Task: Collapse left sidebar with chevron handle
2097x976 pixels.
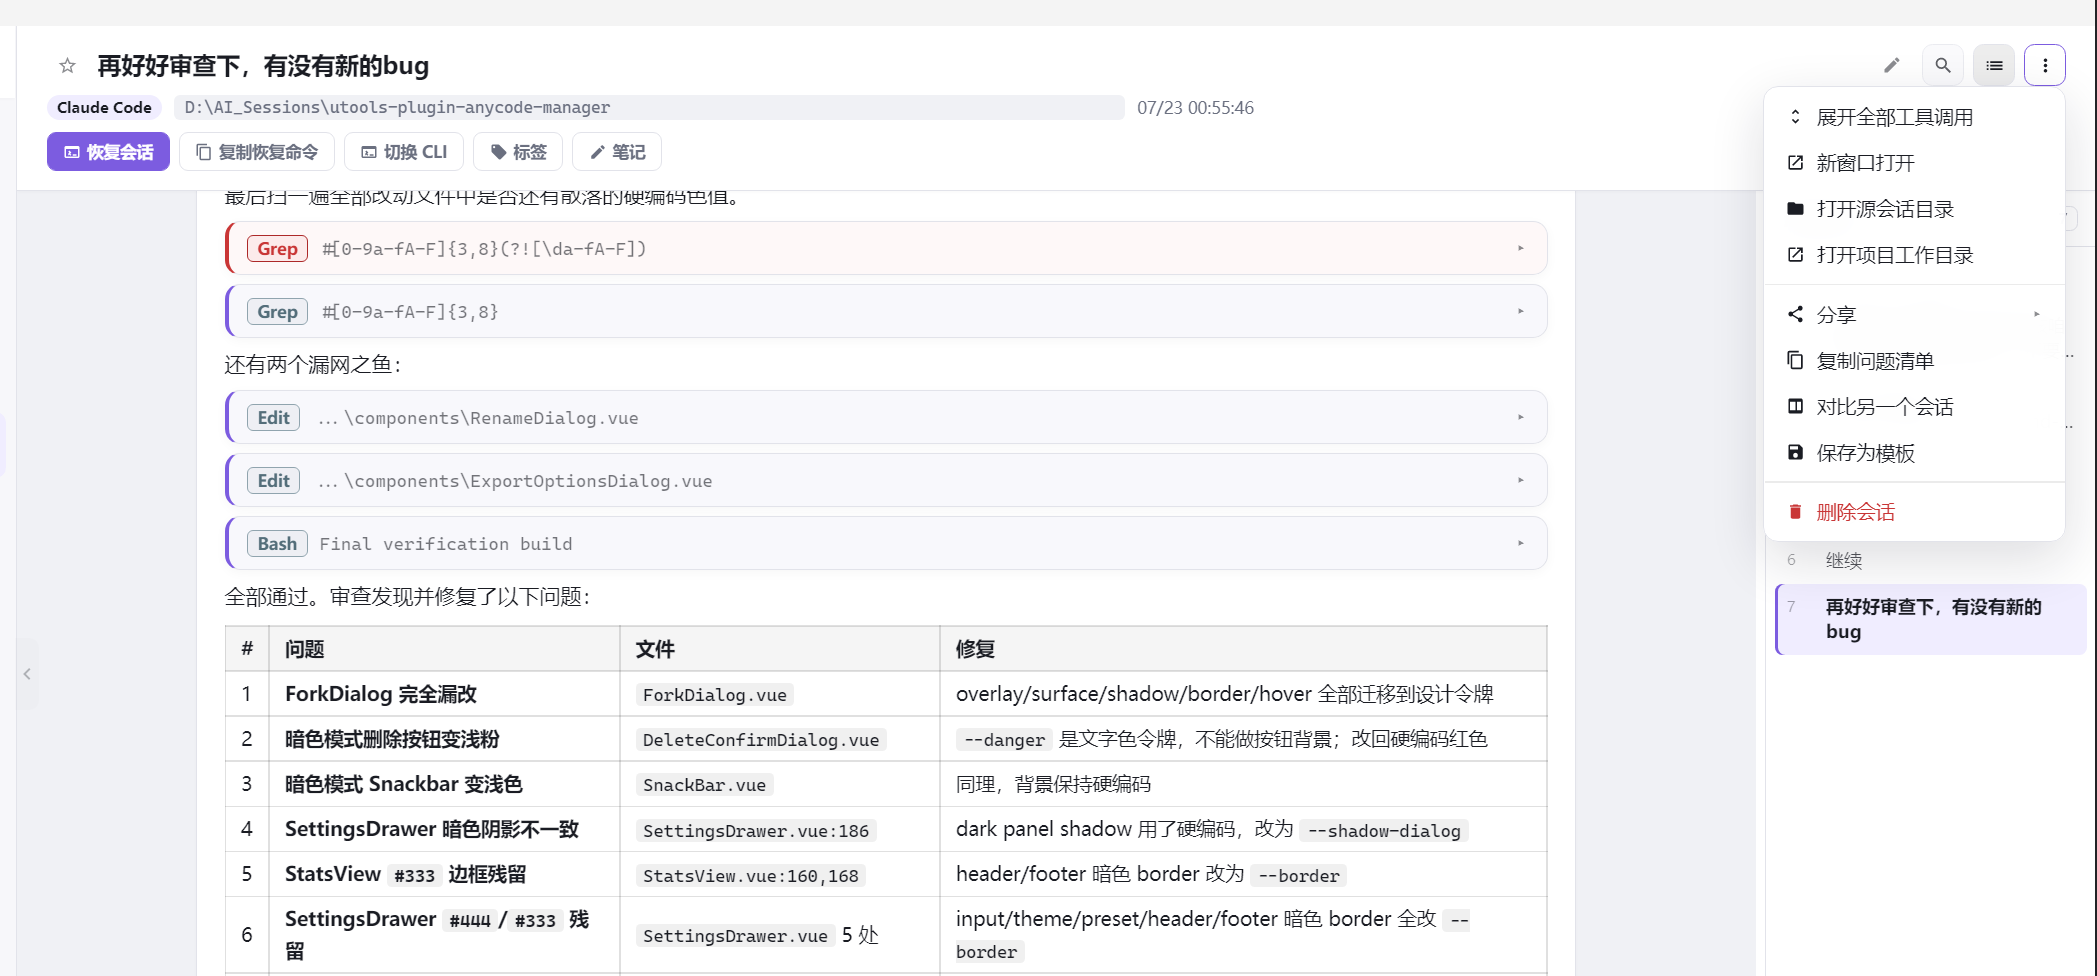Action: [27, 674]
